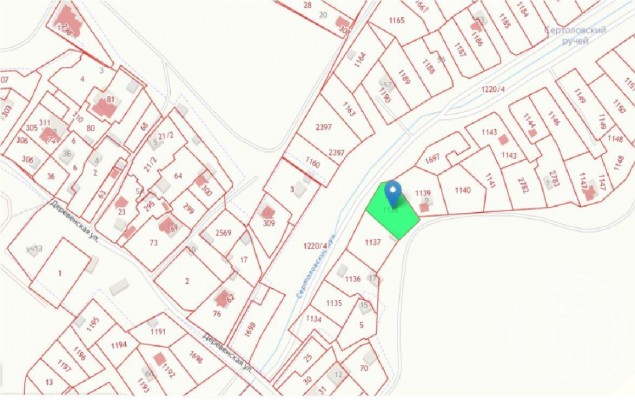The height and width of the screenshot is (400, 635).
Task: Click the blue location pin marker
Action: (392, 194)
